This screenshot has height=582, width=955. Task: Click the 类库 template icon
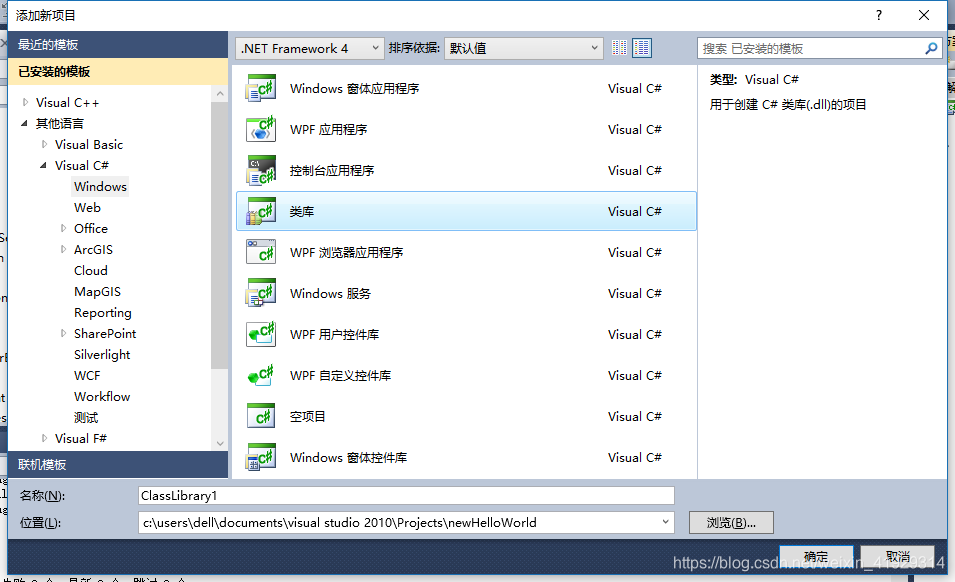coord(261,211)
